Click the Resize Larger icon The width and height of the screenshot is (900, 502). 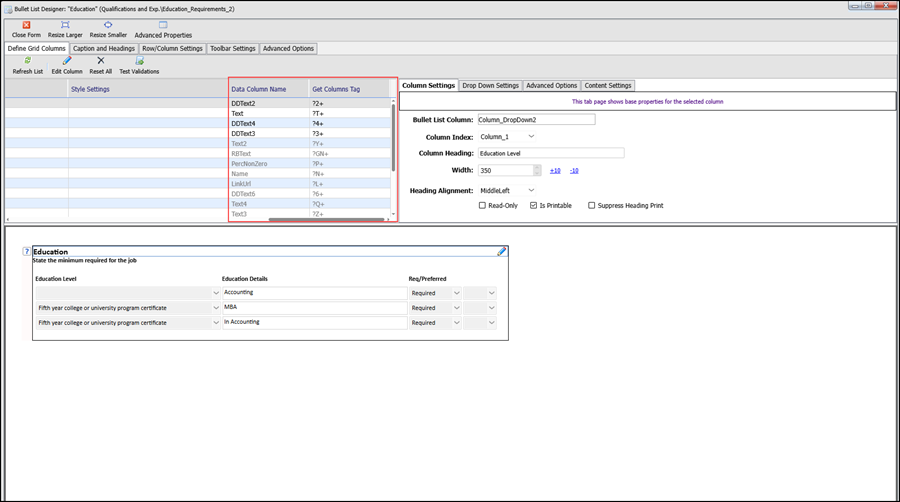[x=65, y=25]
